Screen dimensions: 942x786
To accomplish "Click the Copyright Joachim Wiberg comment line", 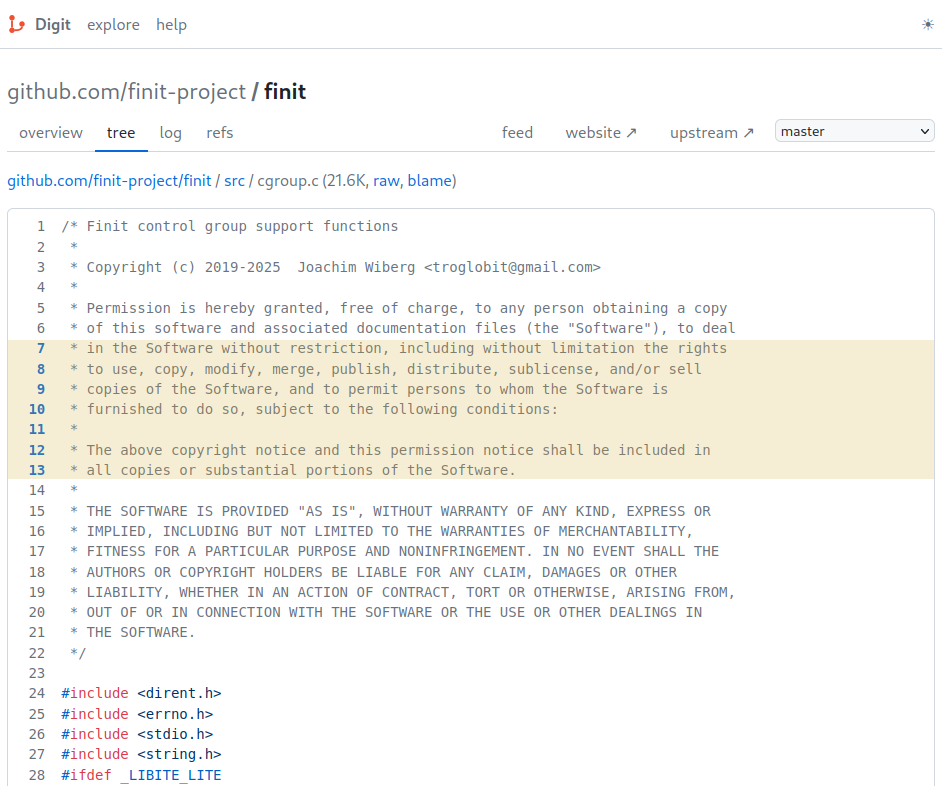I will point(335,267).
